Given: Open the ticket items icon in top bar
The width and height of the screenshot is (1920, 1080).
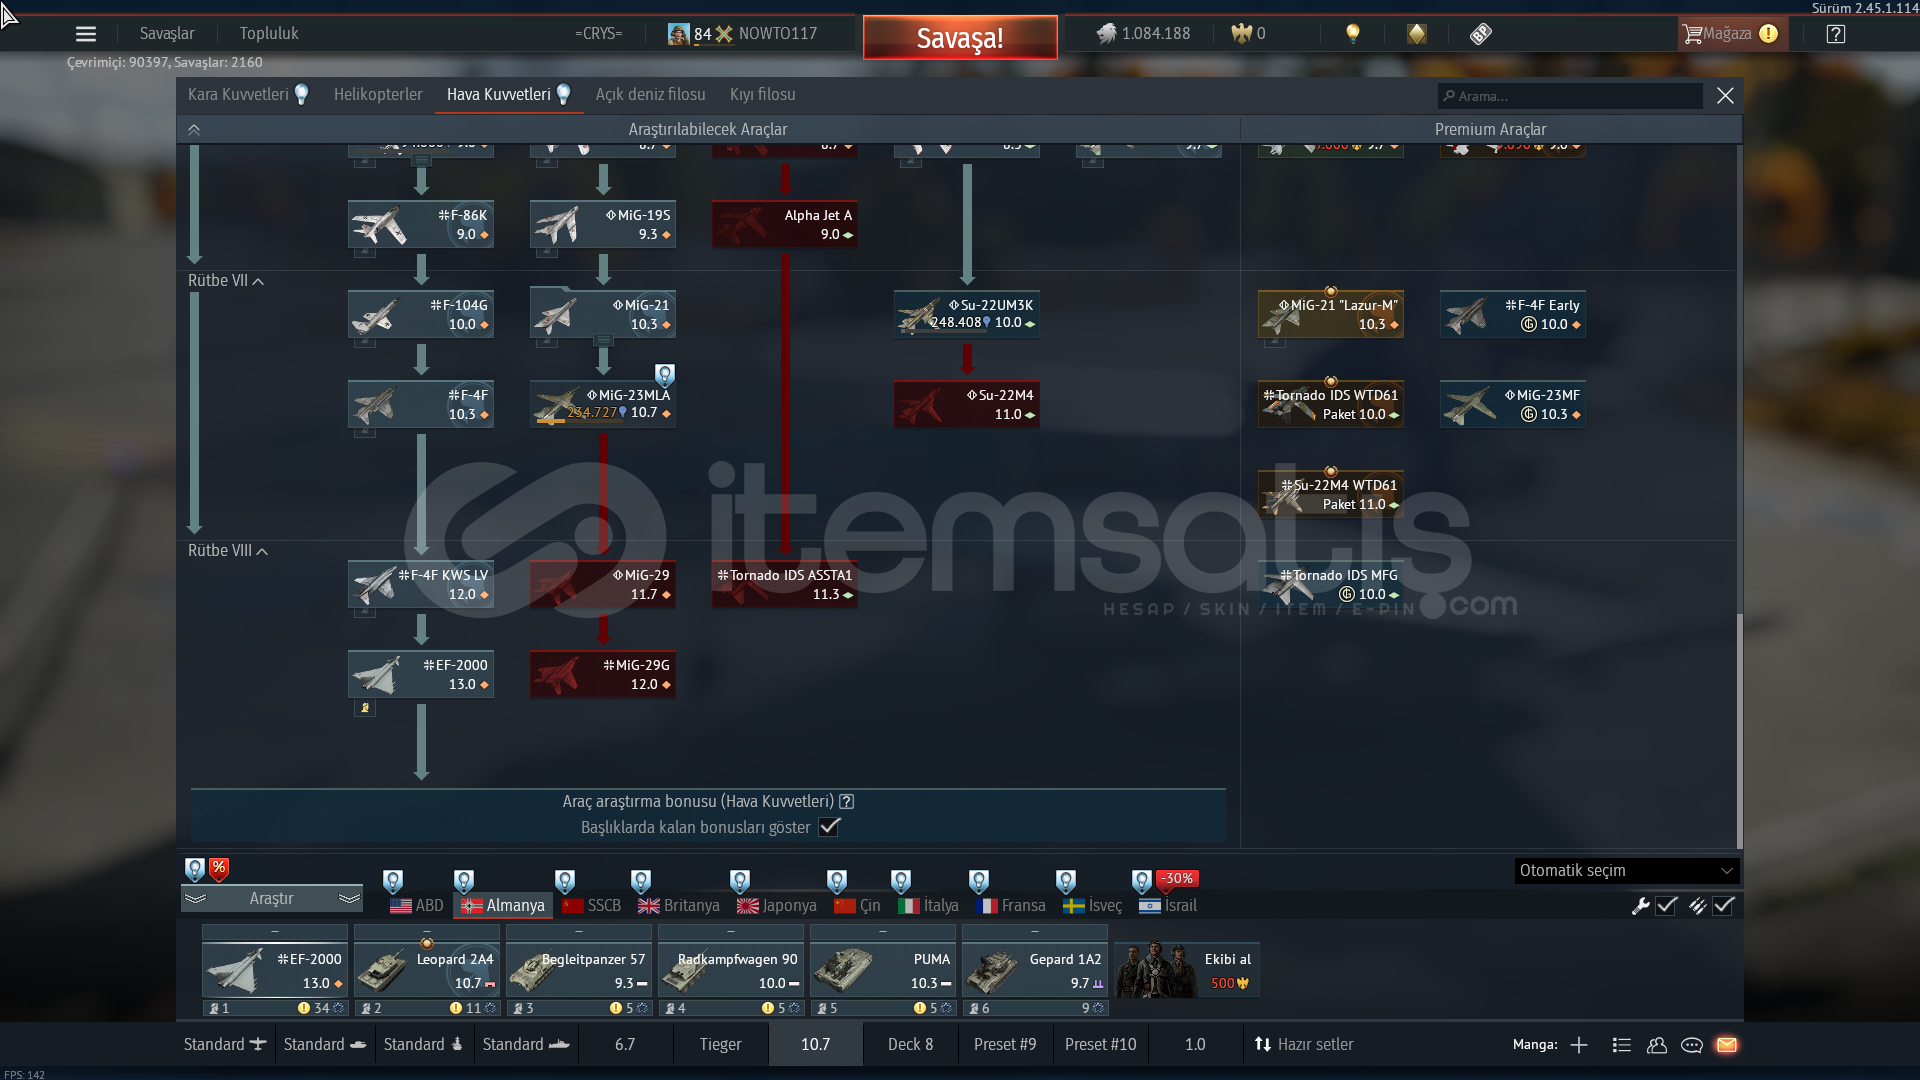Looking at the screenshot, I should 1481,34.
